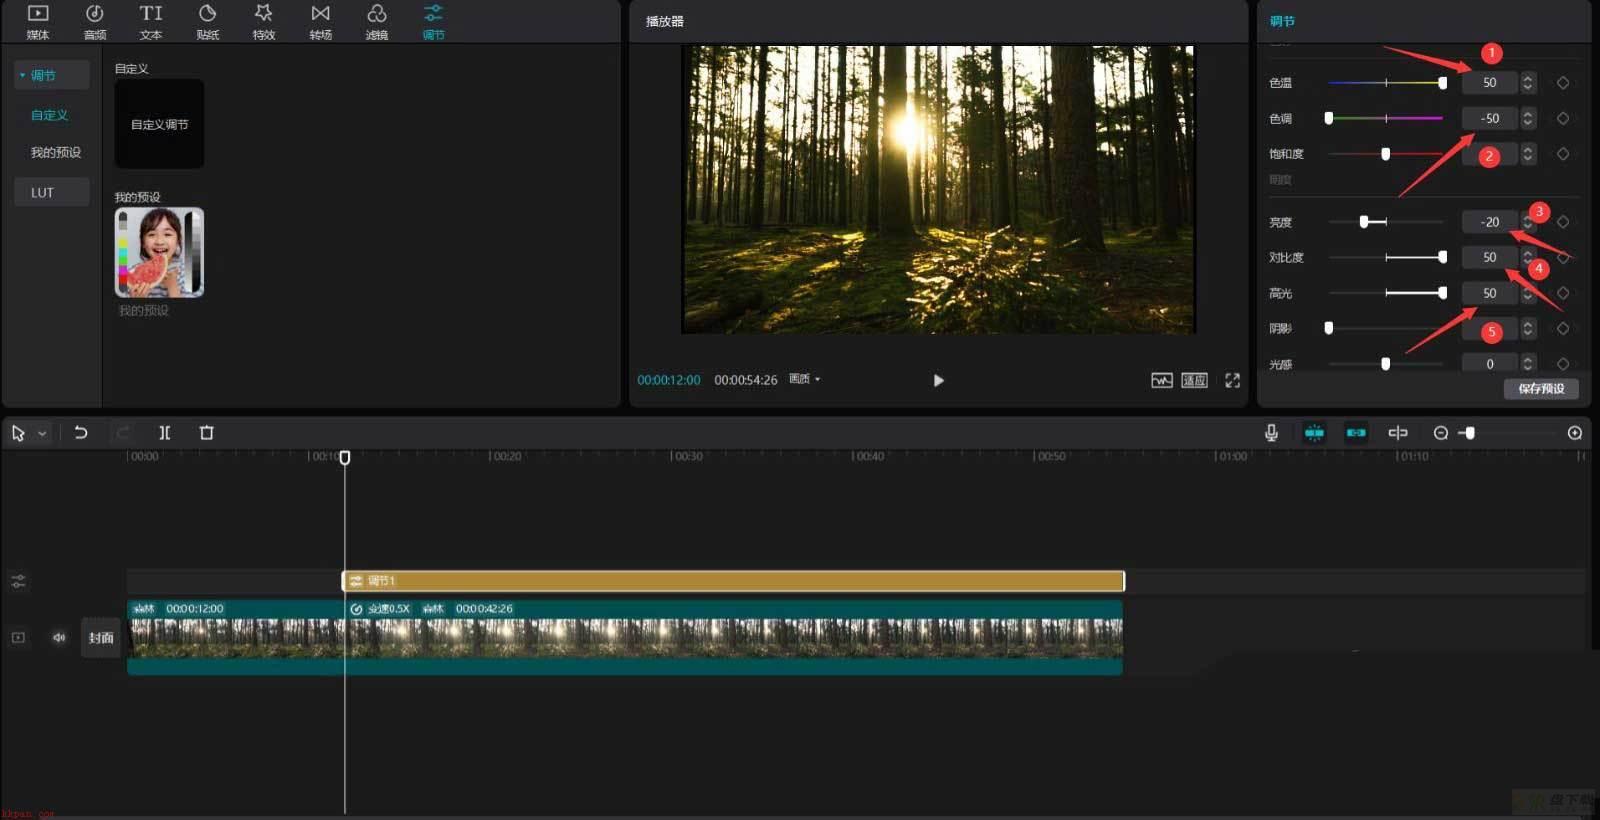Screen dimensions: 1600x820
Task: Toggle the preview axis alignment icon
Action: click(1398, 433)
